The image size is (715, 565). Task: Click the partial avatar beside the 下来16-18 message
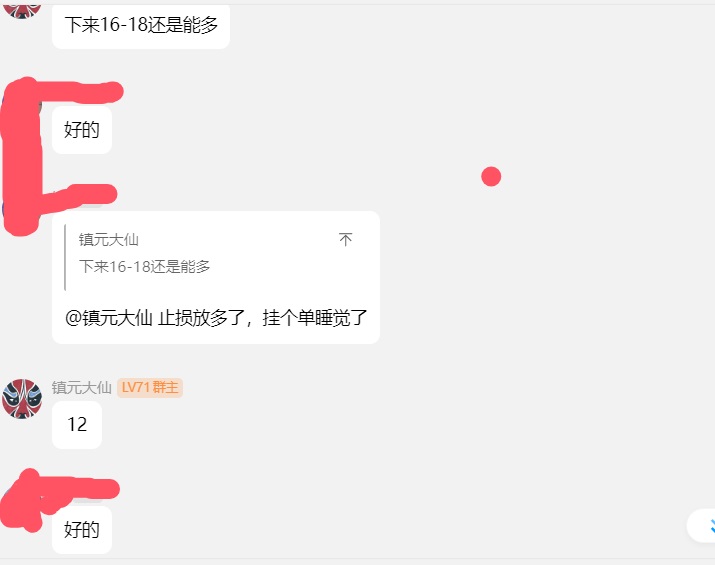[22, 8]
